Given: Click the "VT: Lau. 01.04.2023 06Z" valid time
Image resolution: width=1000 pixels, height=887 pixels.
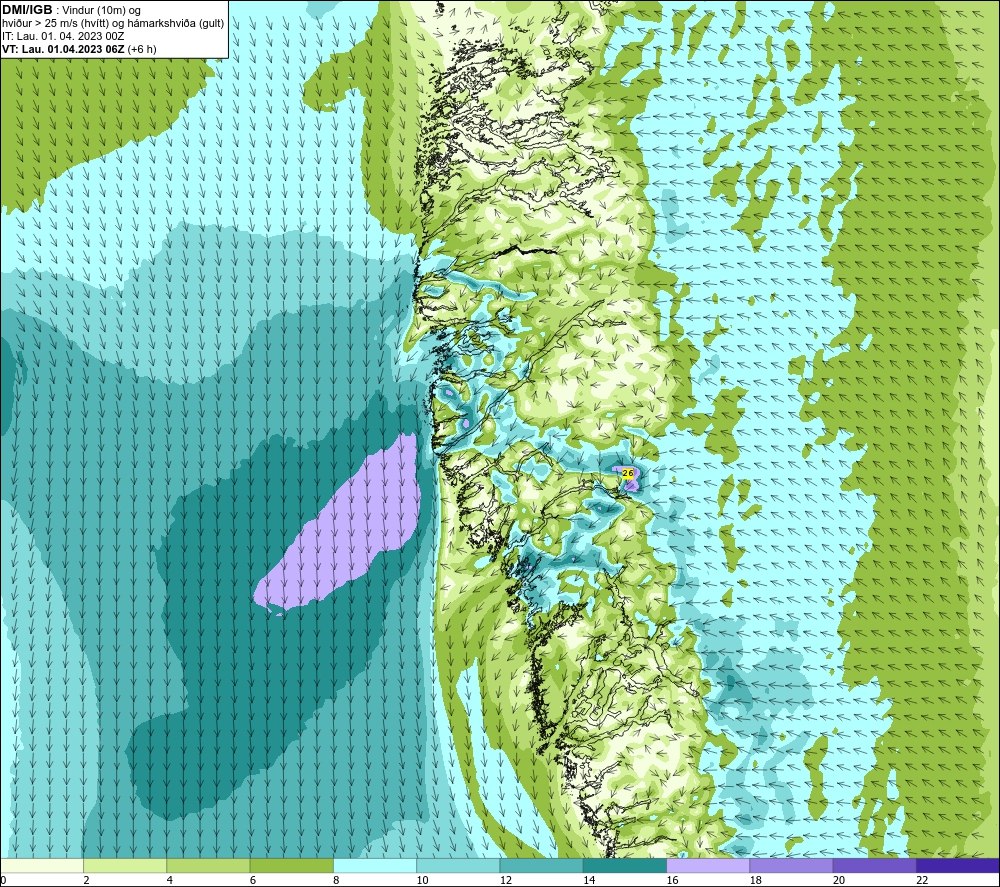Looking at the screenshot, I should pyautogui.click(x=64, y=49).
